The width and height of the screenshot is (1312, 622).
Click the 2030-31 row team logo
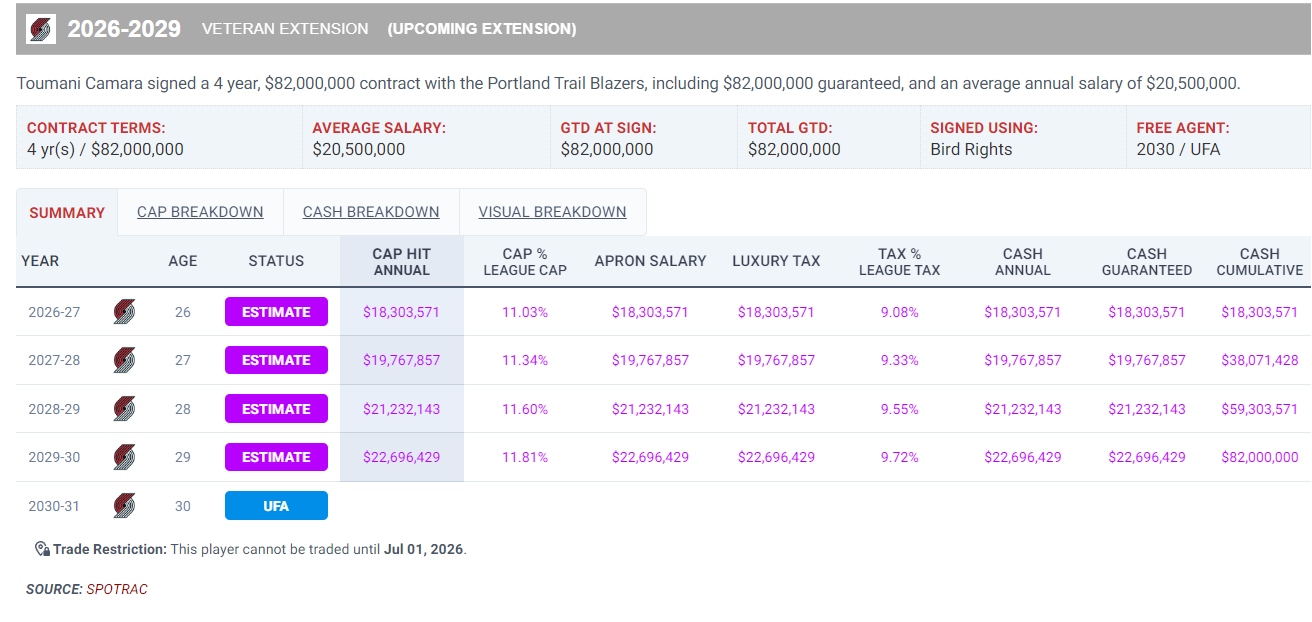coord(124,506)
